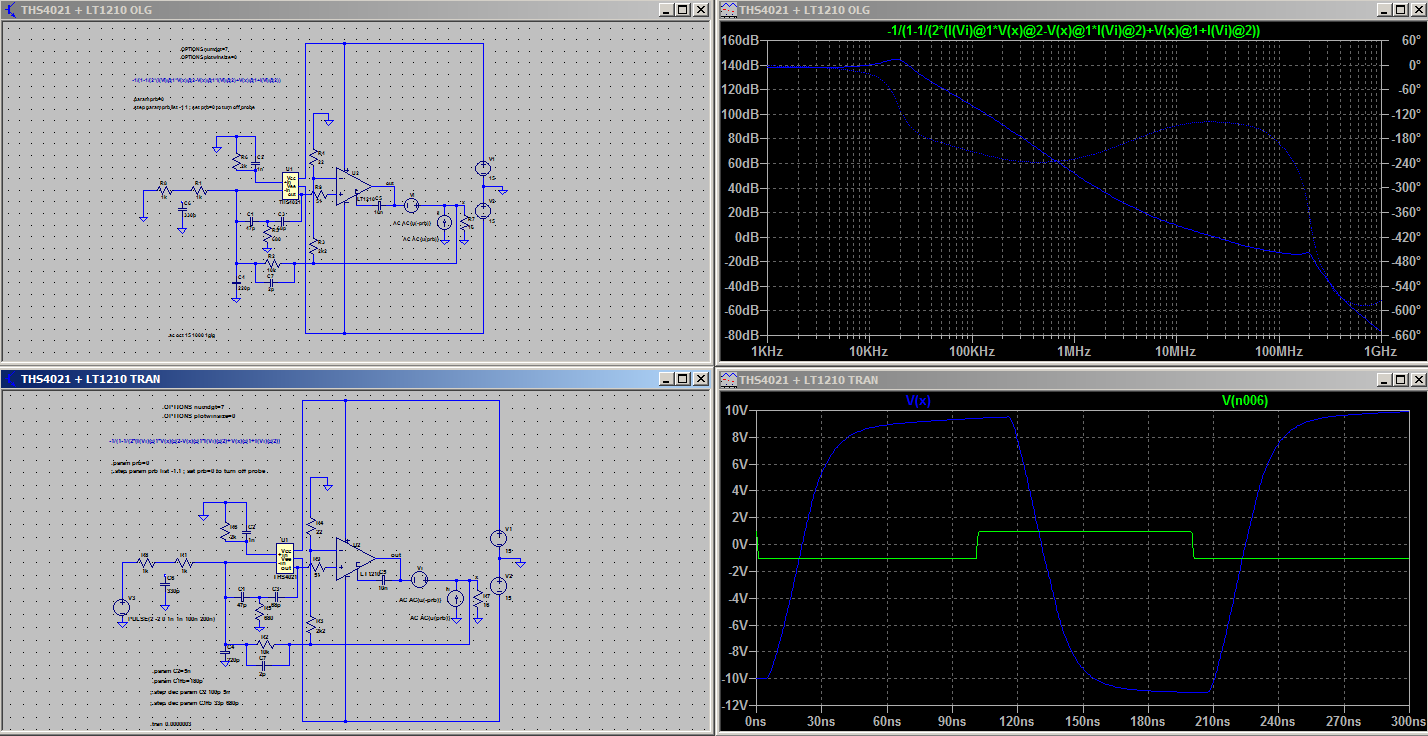1428x736 pixels.
Task: Select resistor R6 2k in OLG schematic
Action: [237, 162]
